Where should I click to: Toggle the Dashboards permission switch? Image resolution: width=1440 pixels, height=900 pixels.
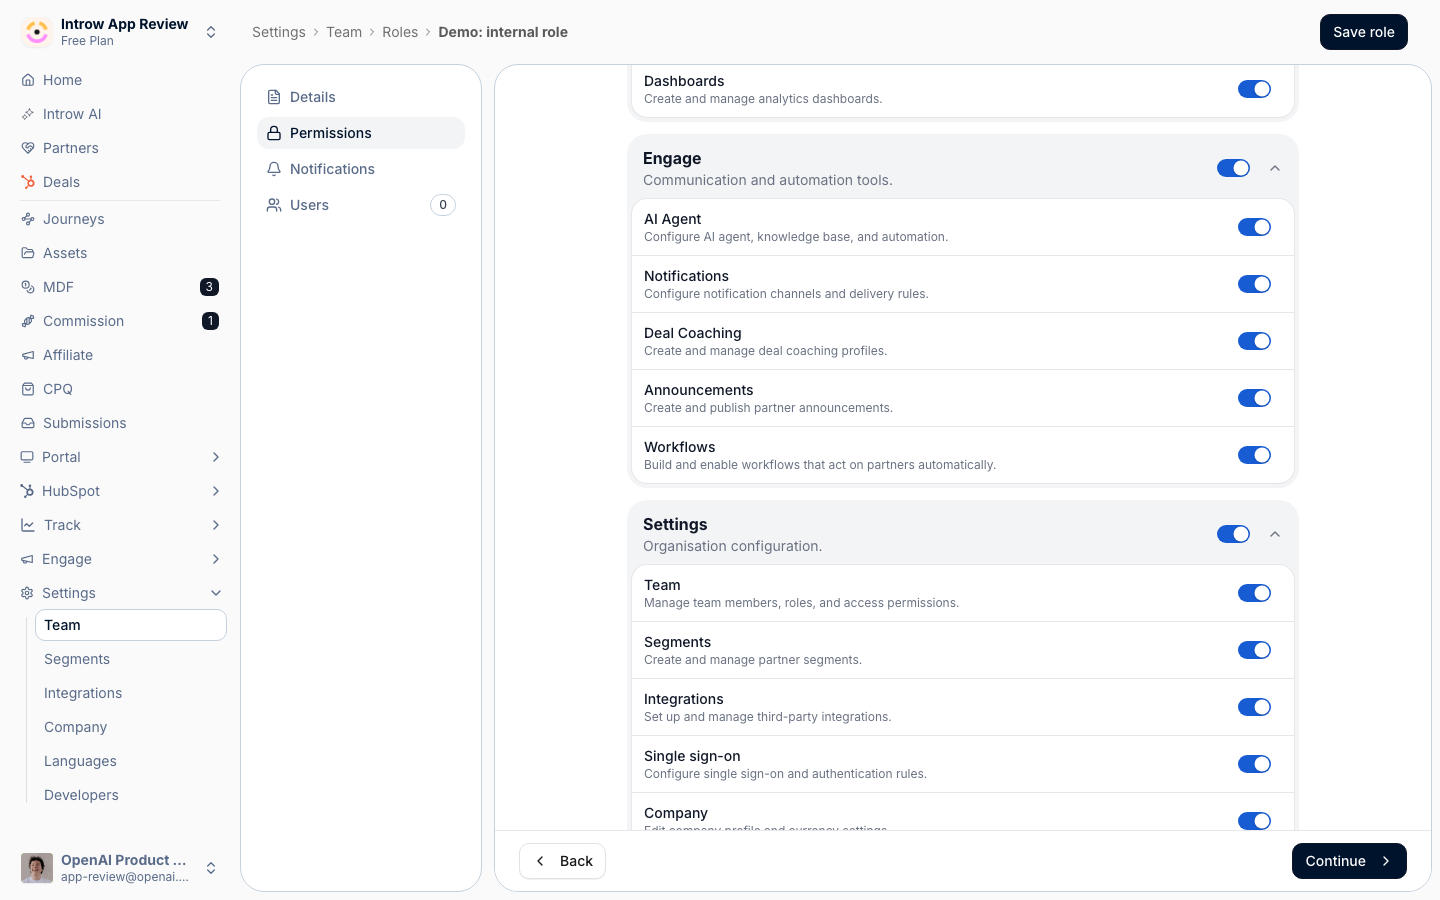tap(1254, 89)
